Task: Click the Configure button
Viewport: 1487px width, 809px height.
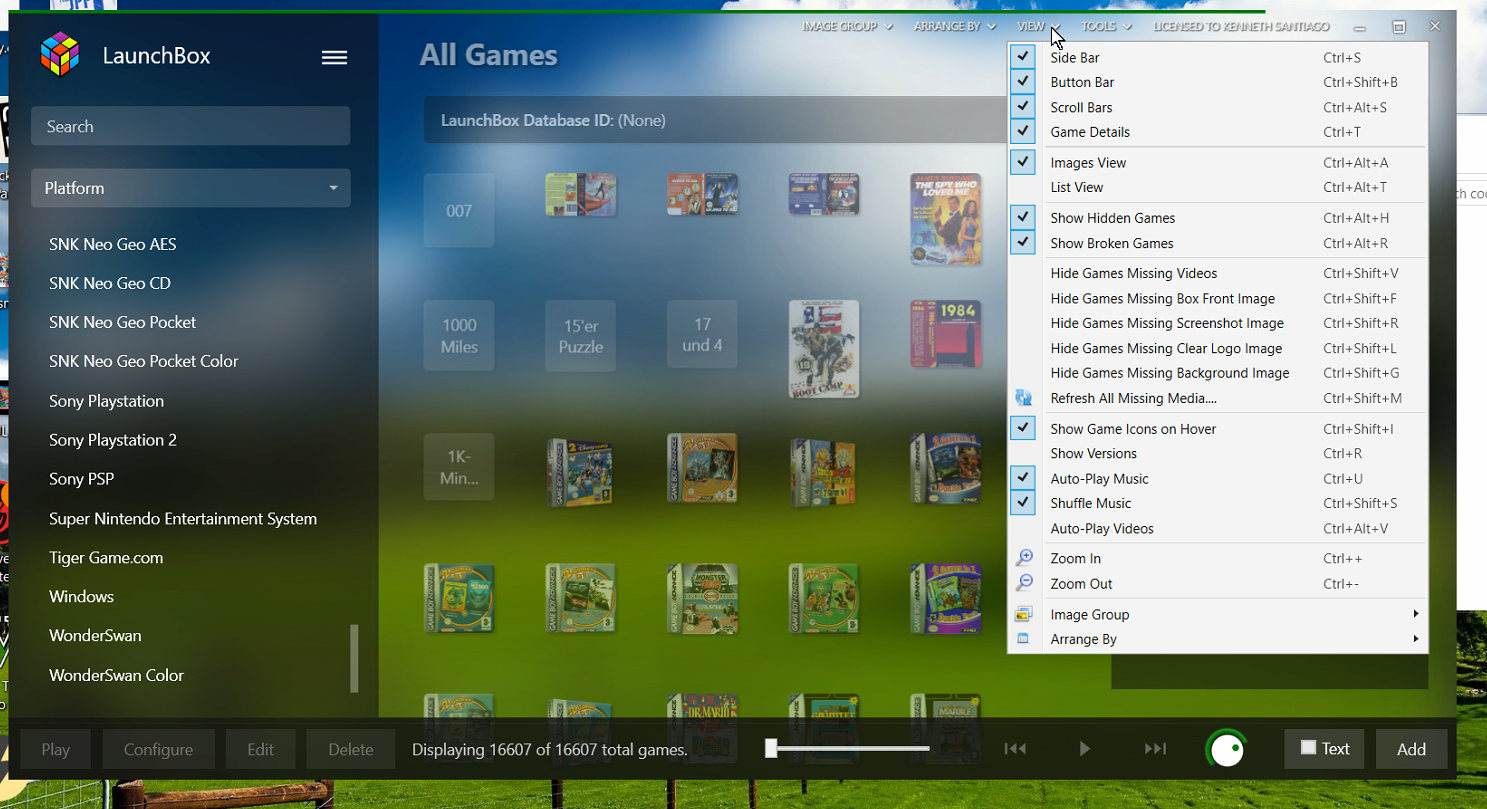Action: click(158, 749)
